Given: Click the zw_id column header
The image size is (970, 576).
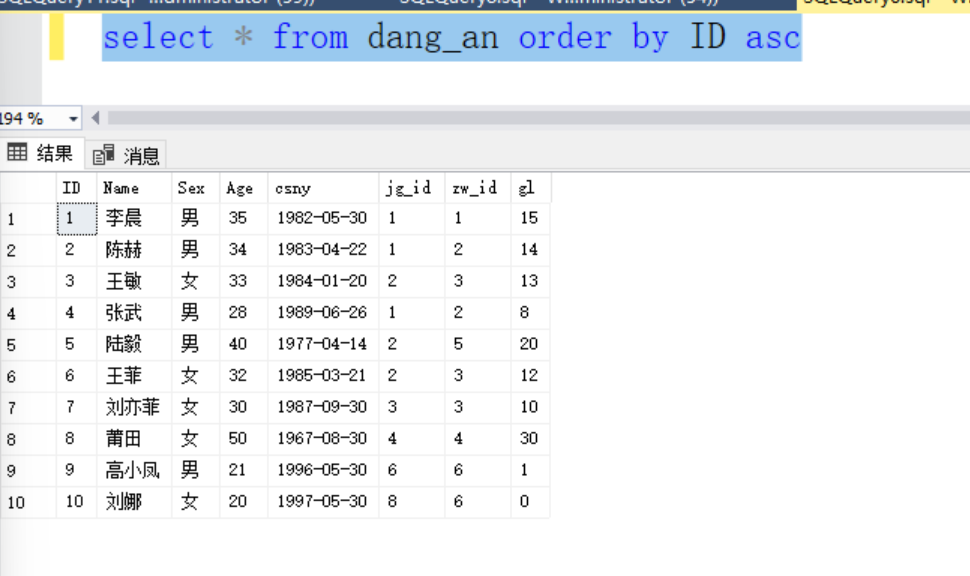Looking at the screenshot, I should [478, 187].
